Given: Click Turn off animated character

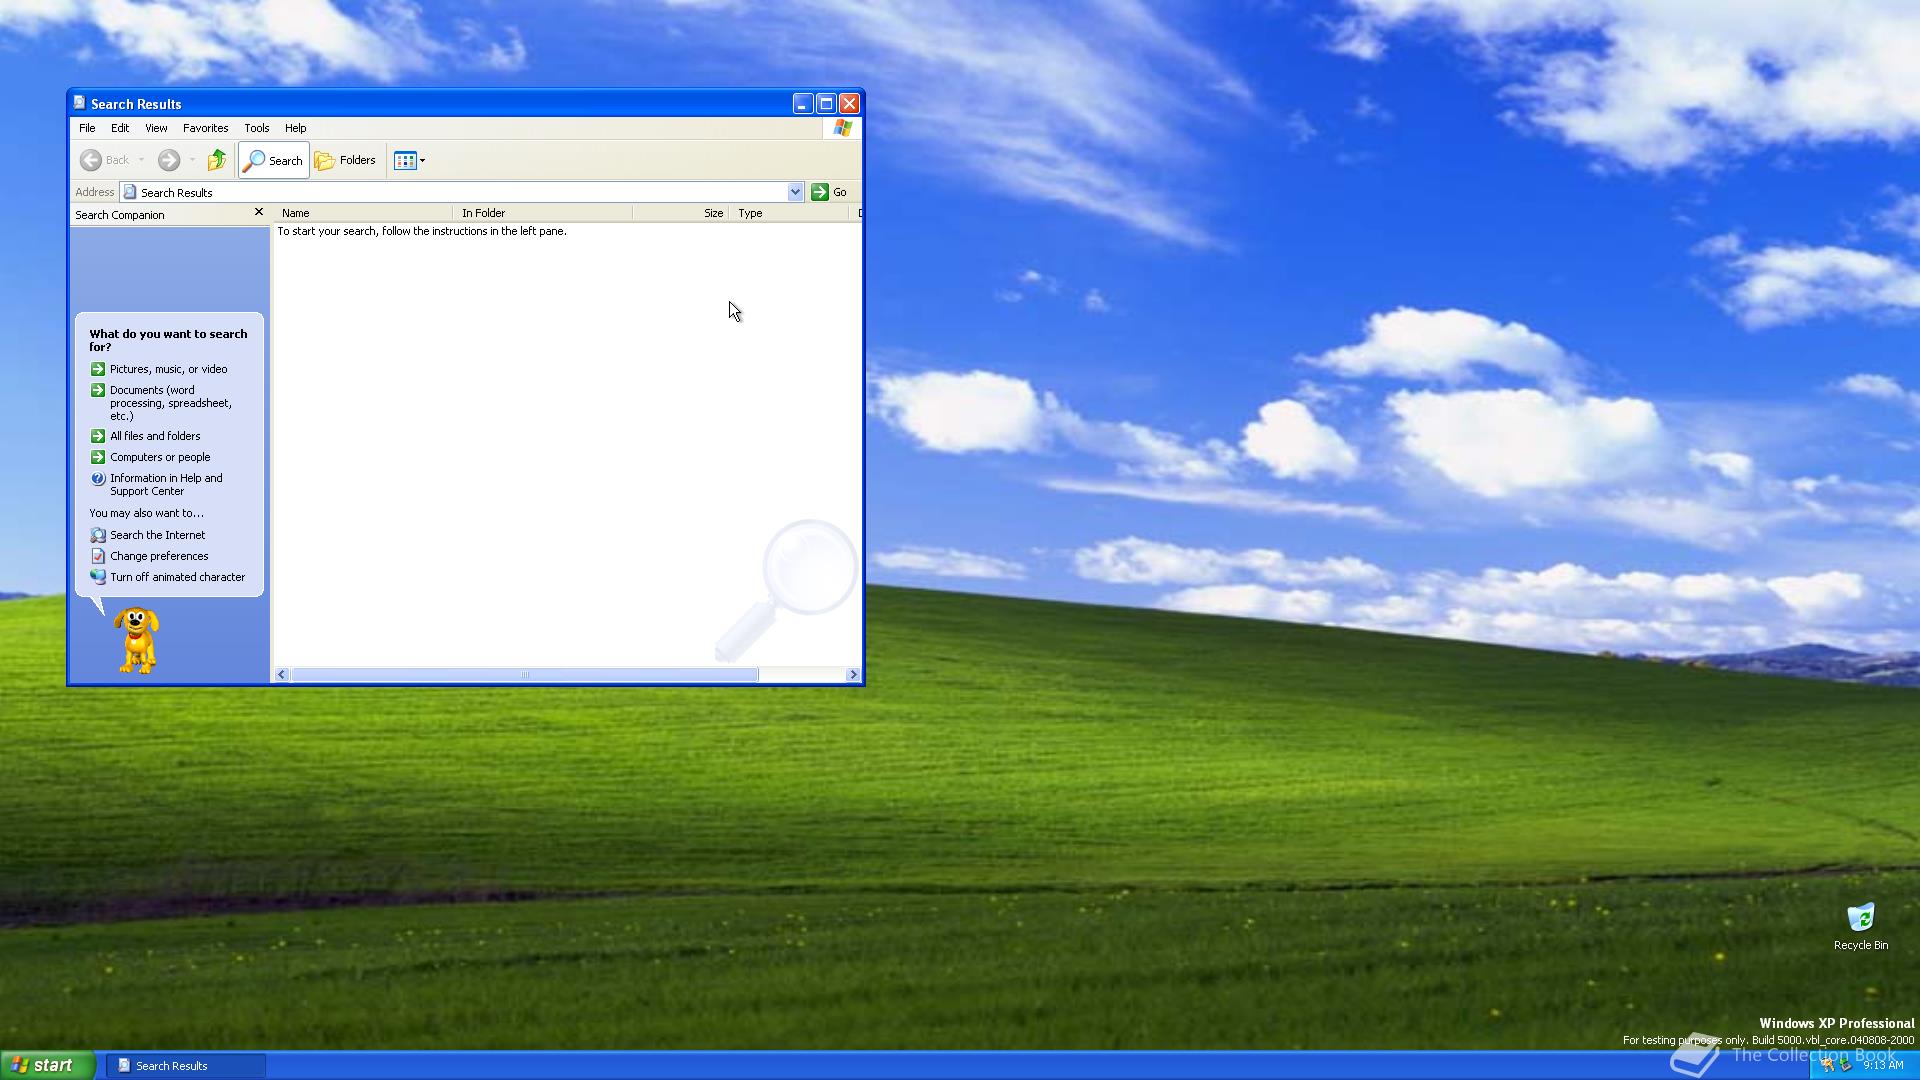Looking at the screenshot, I should 178,577.
